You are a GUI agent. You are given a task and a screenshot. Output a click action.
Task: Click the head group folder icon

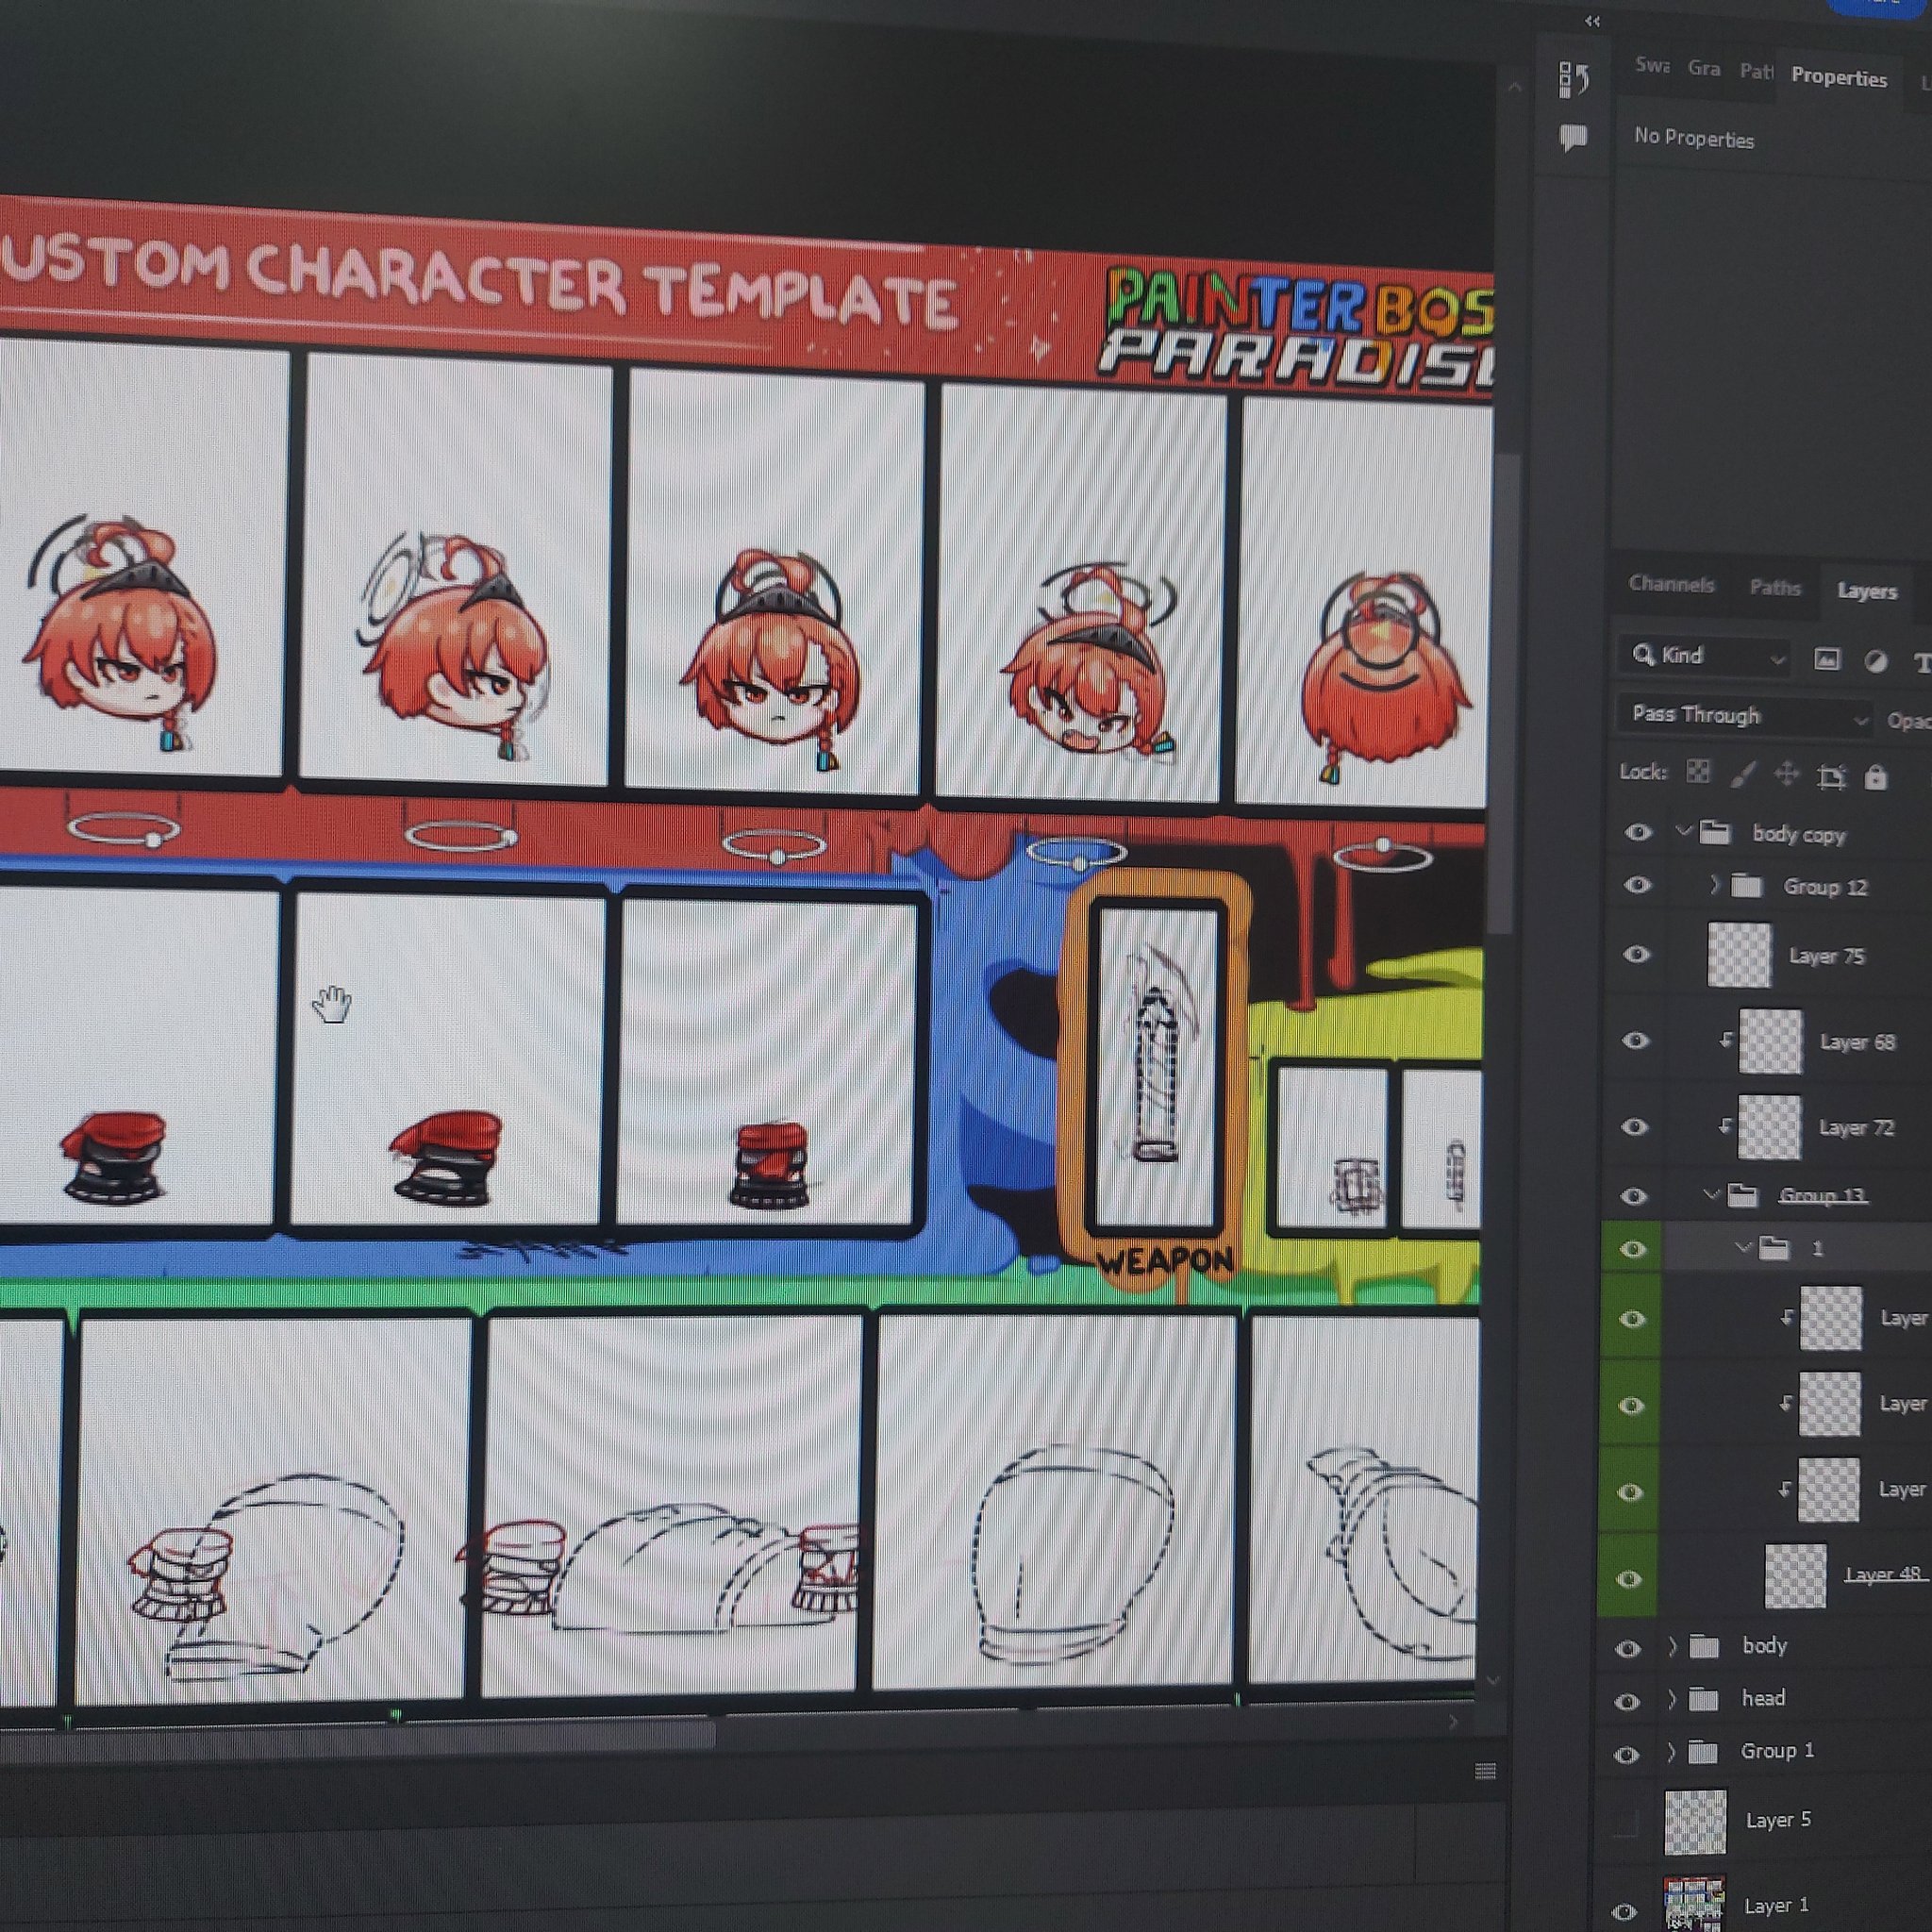pos(1703,1698)
